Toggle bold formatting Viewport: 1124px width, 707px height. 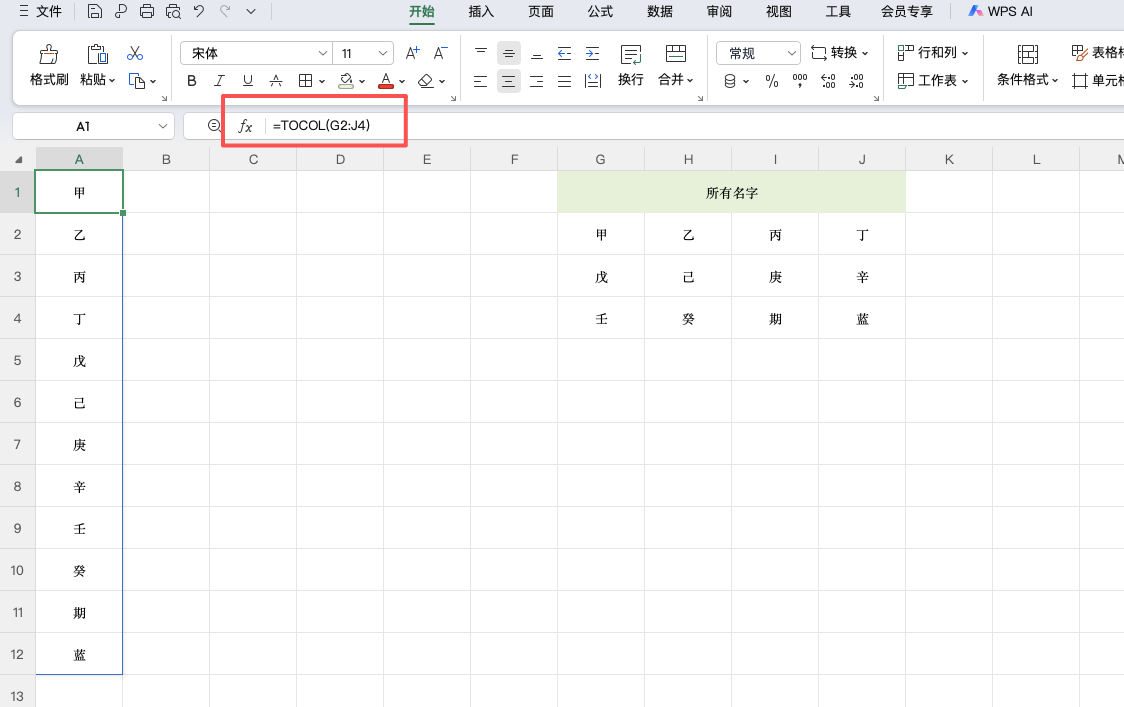[x=192, y=81]
